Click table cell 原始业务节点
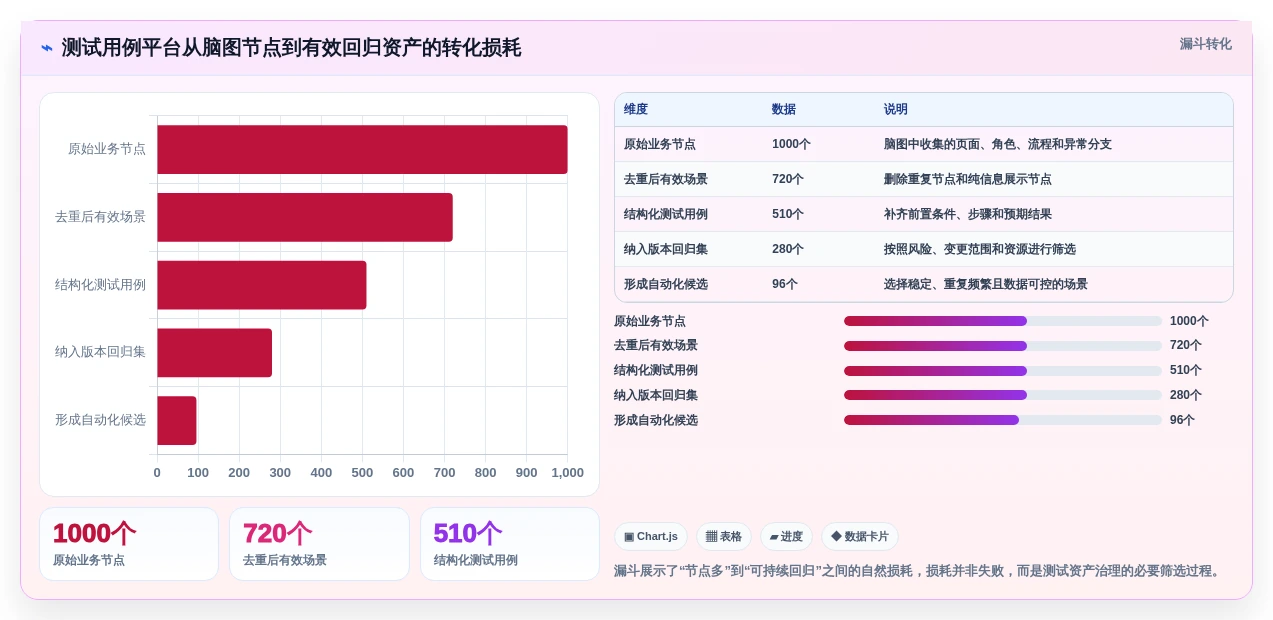1273x620 pixels. pos(660,144)
